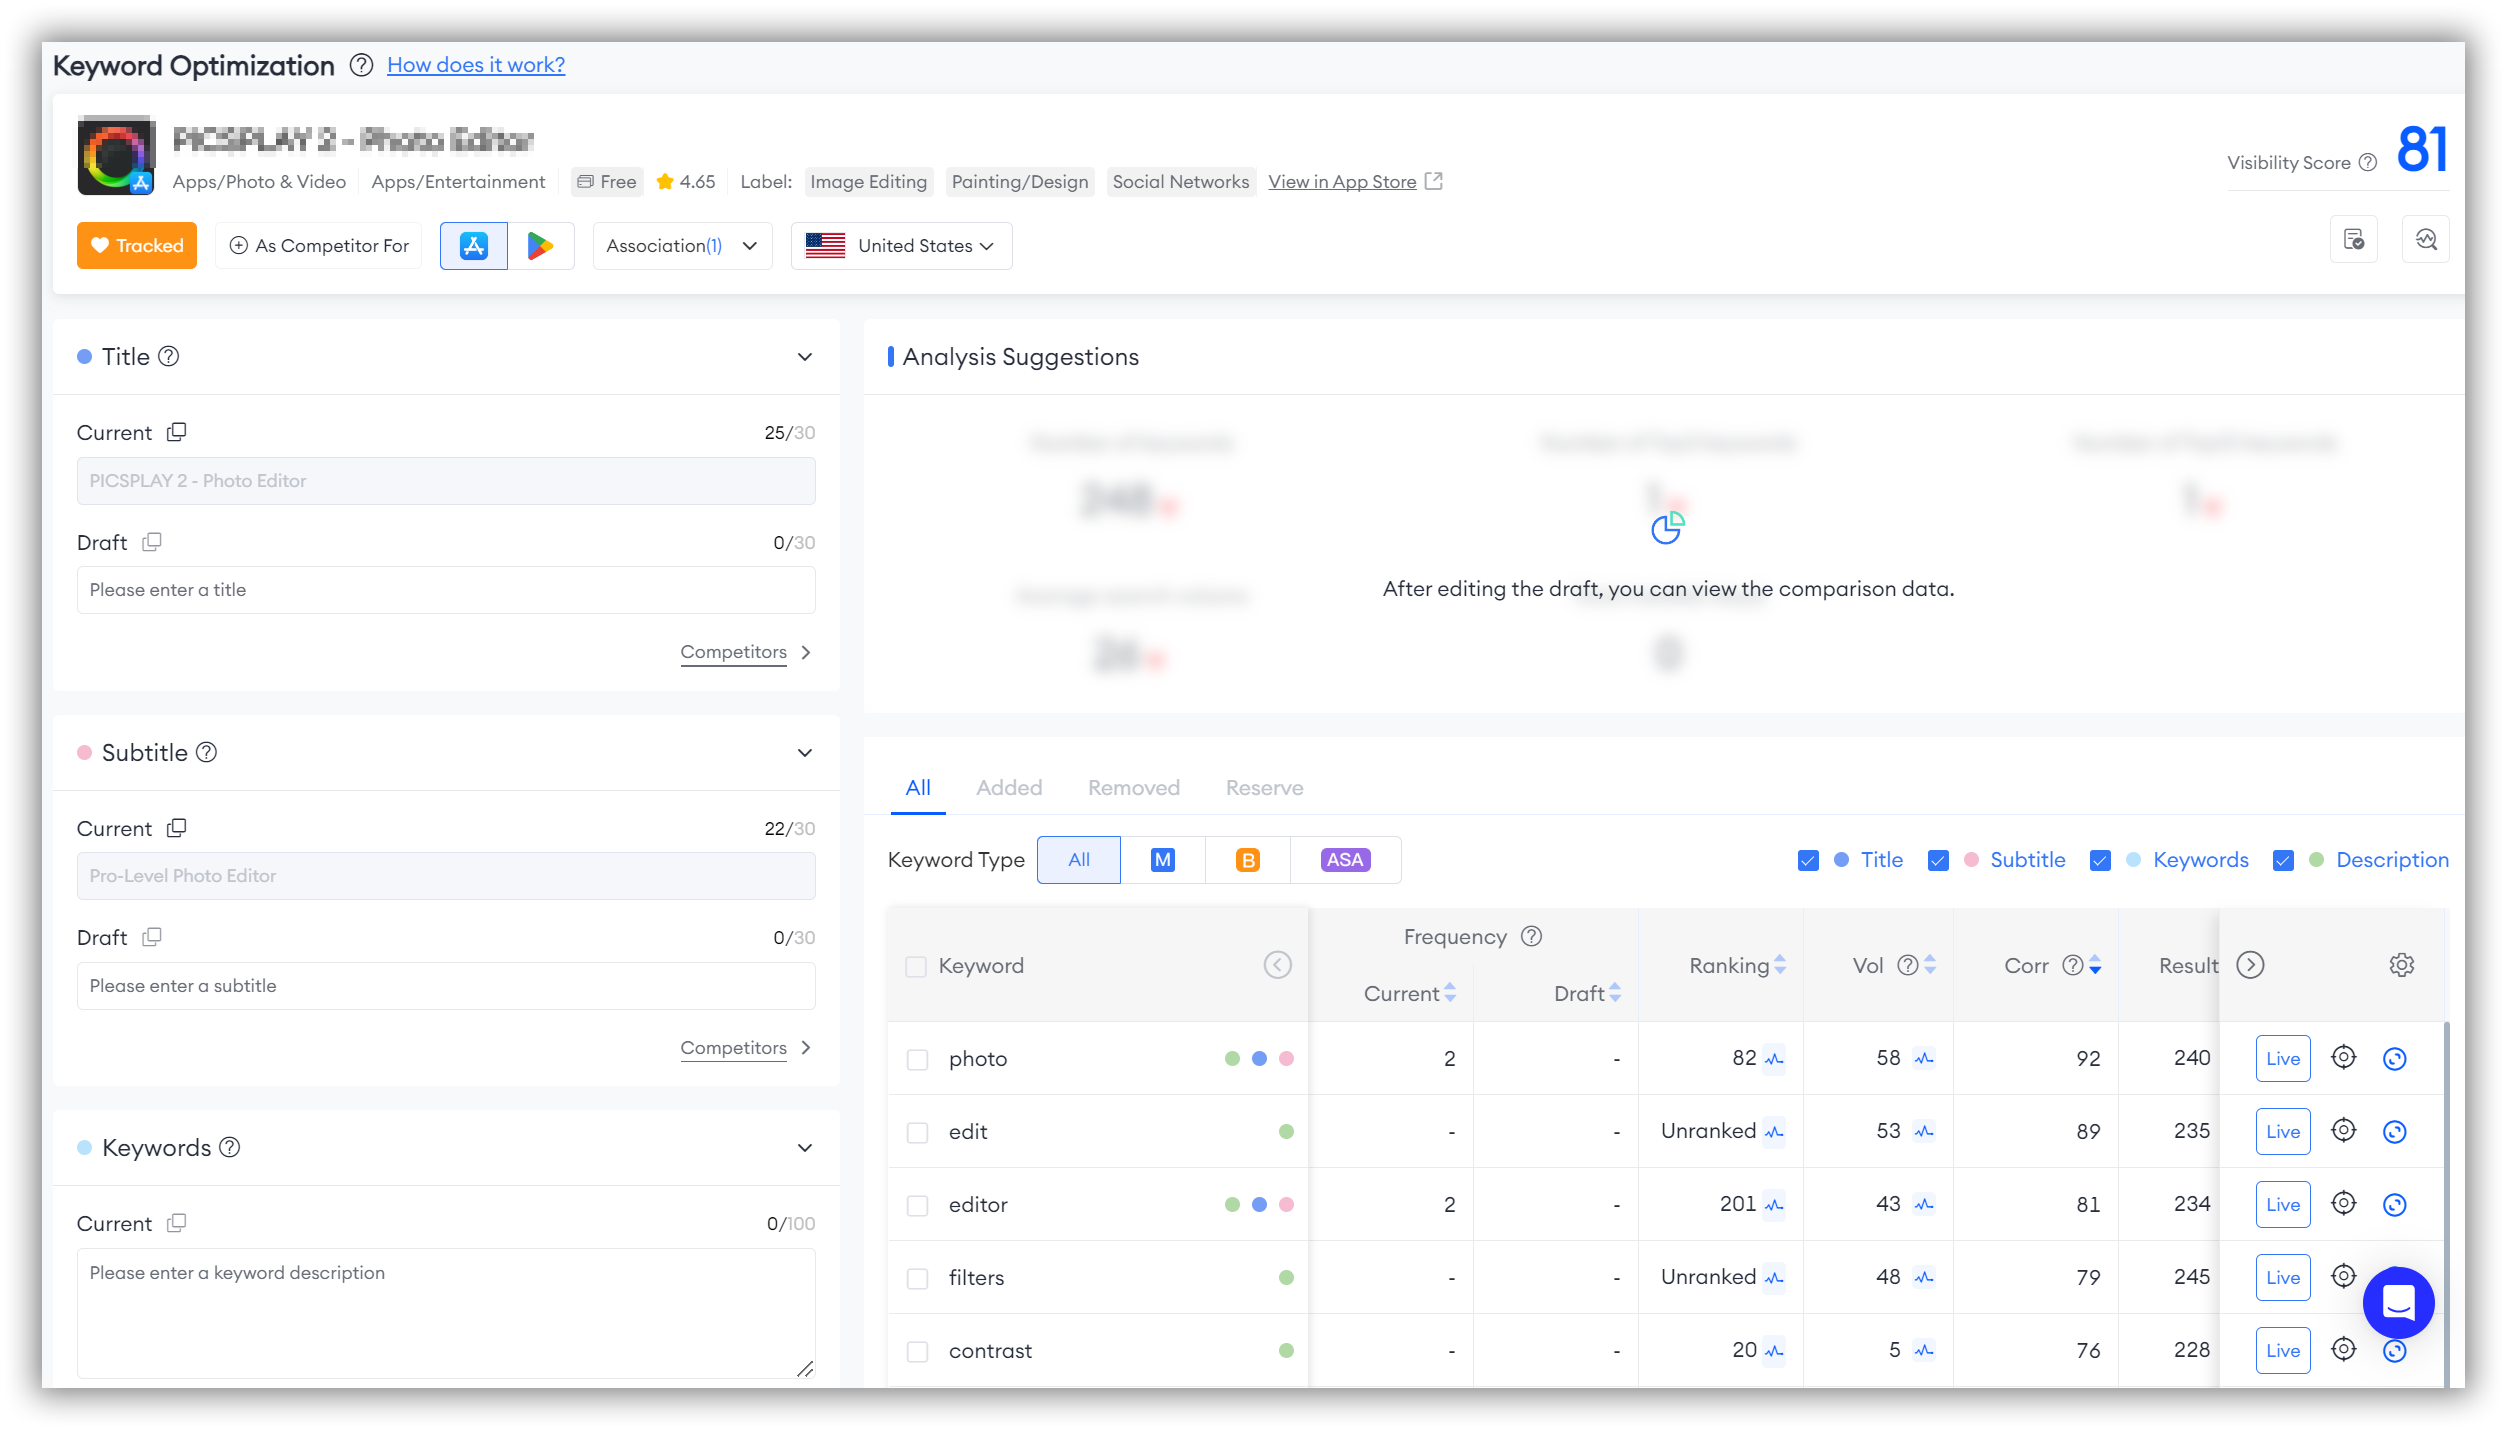Viewport: 2507px width, 1430px height.
Task: Open the Association(1) dropdown
Action: [682, 246]
